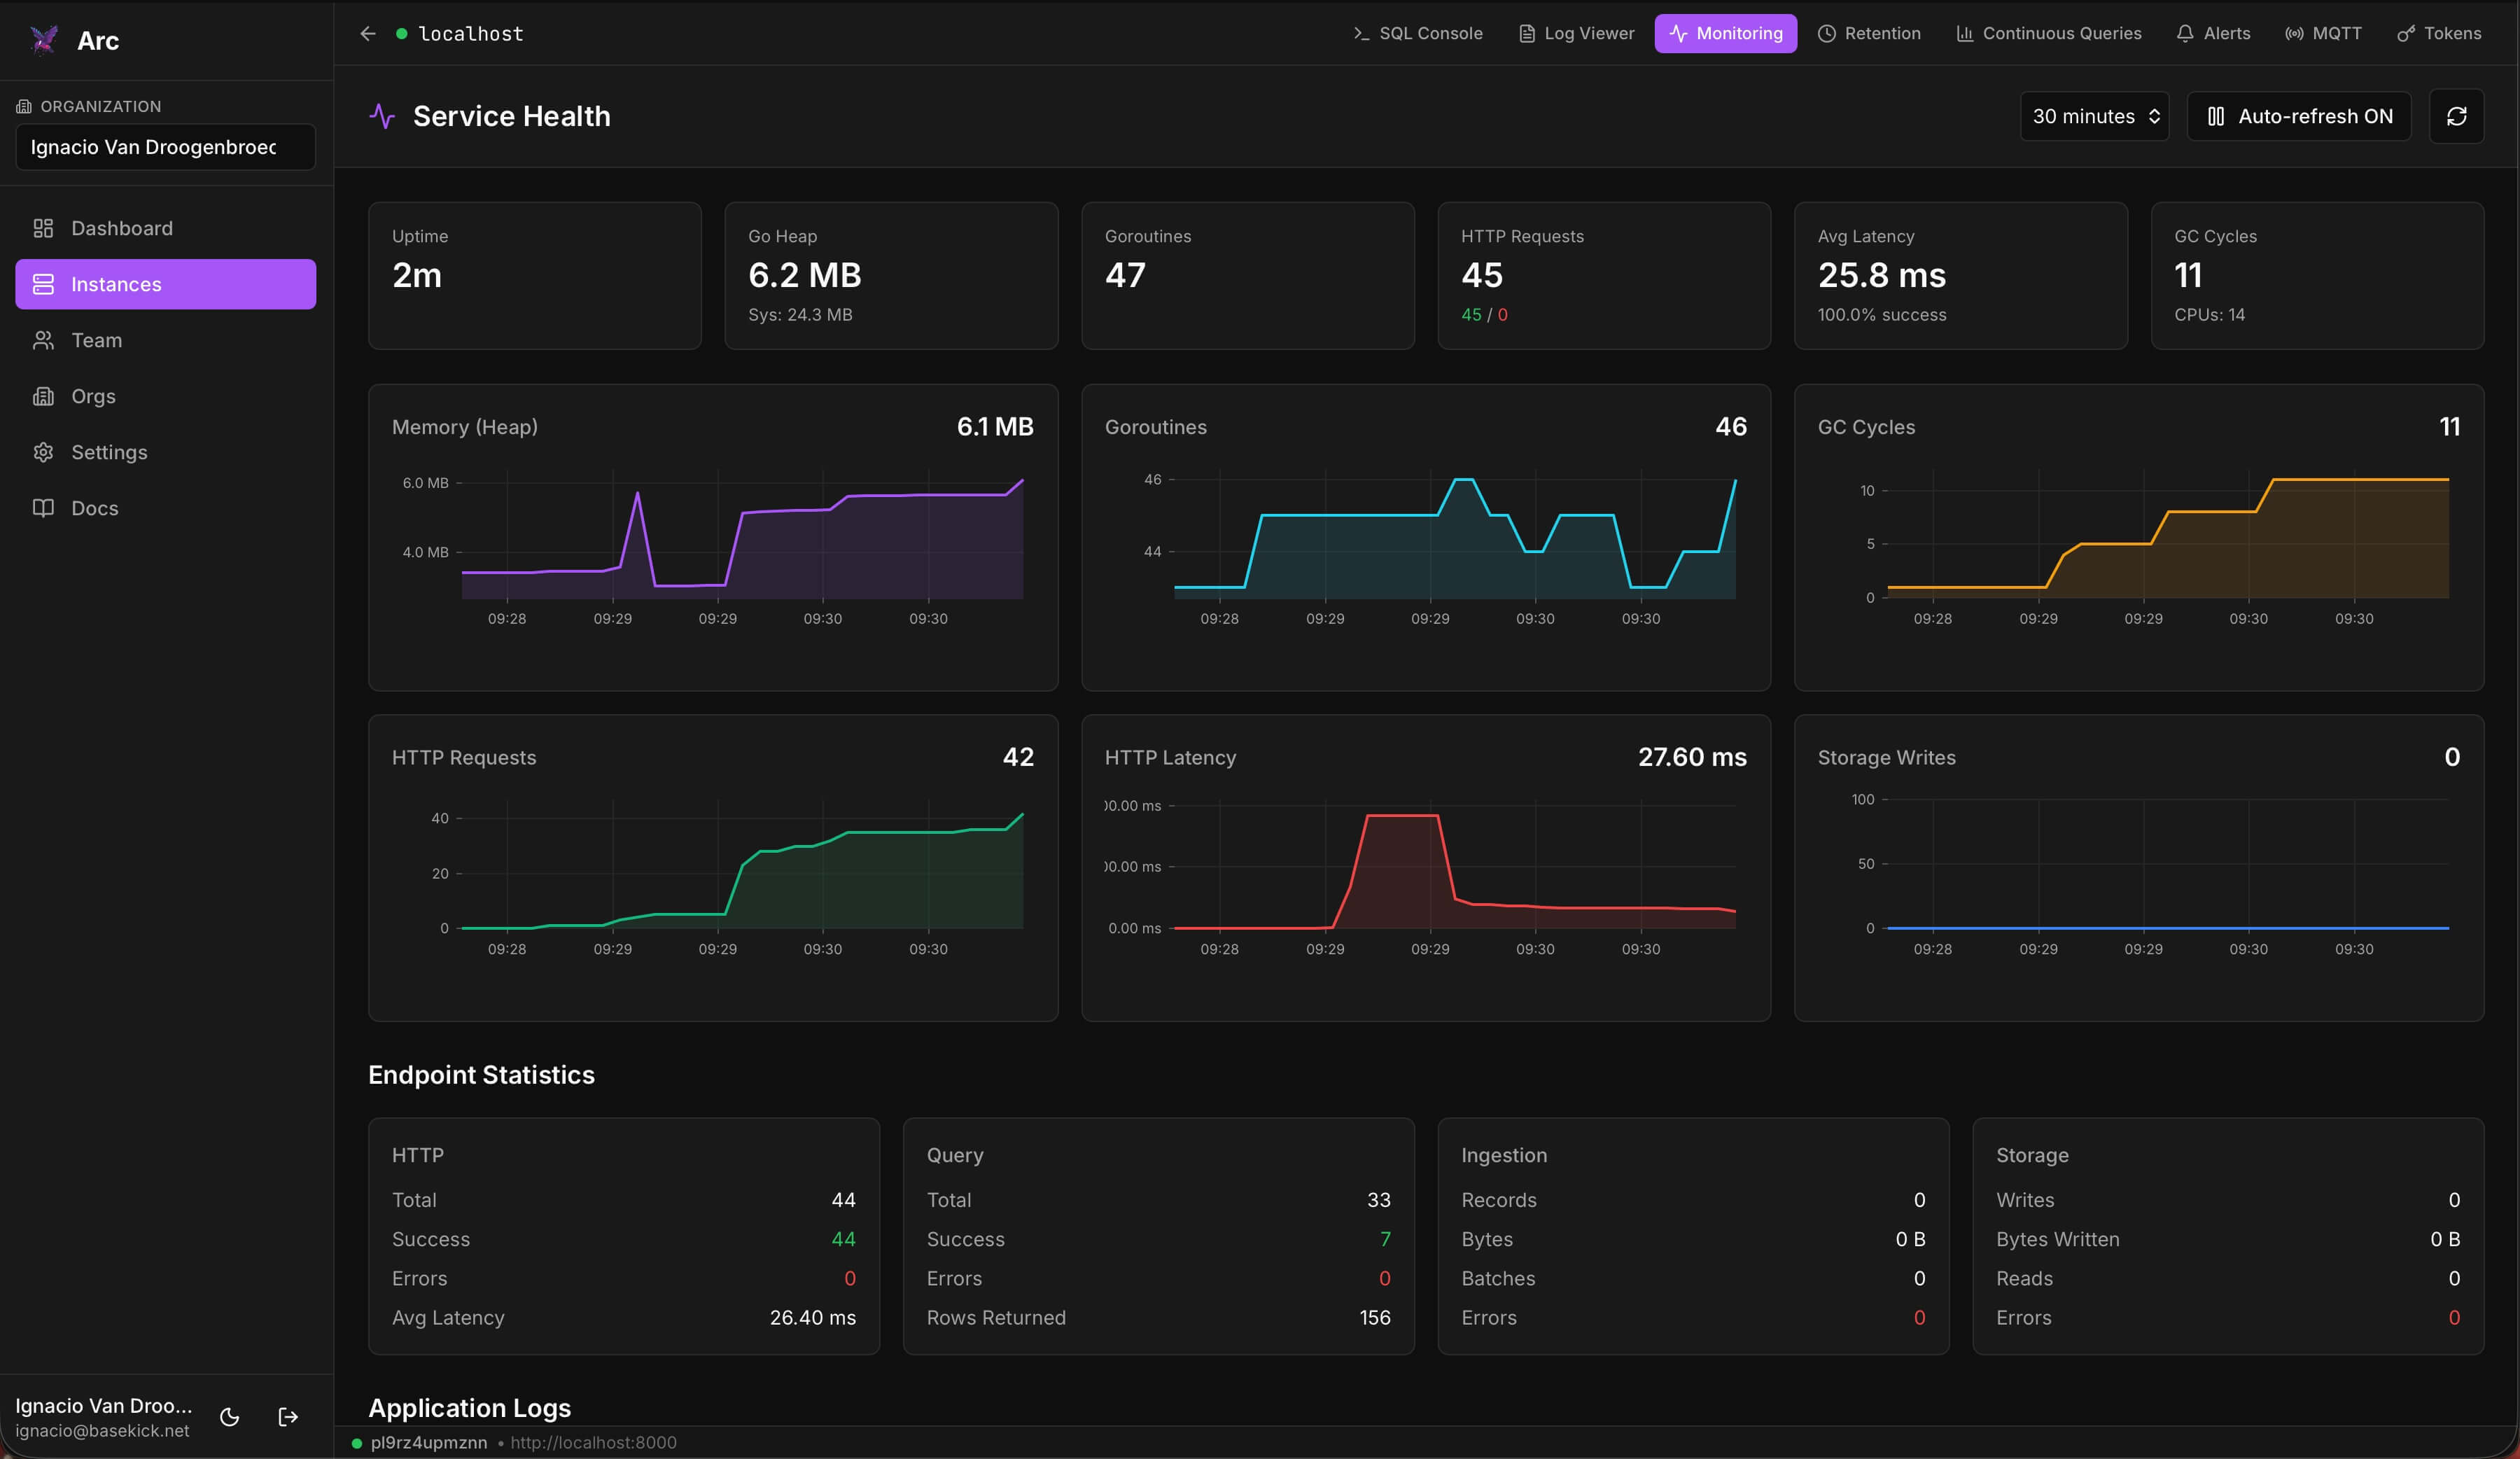Open Docs in the sidebar

(x=166, y=508)
